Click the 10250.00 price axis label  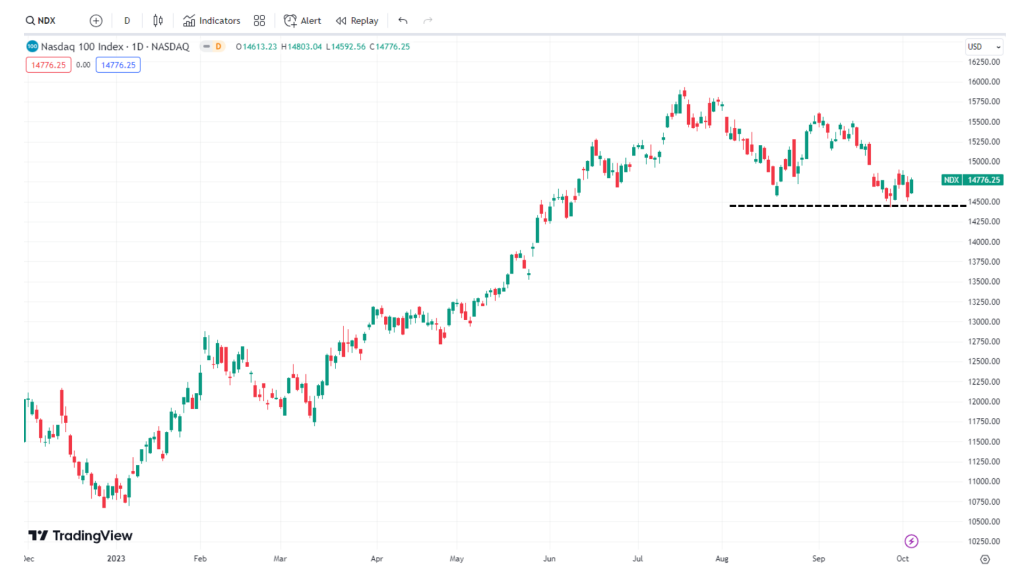coord(984,541)
